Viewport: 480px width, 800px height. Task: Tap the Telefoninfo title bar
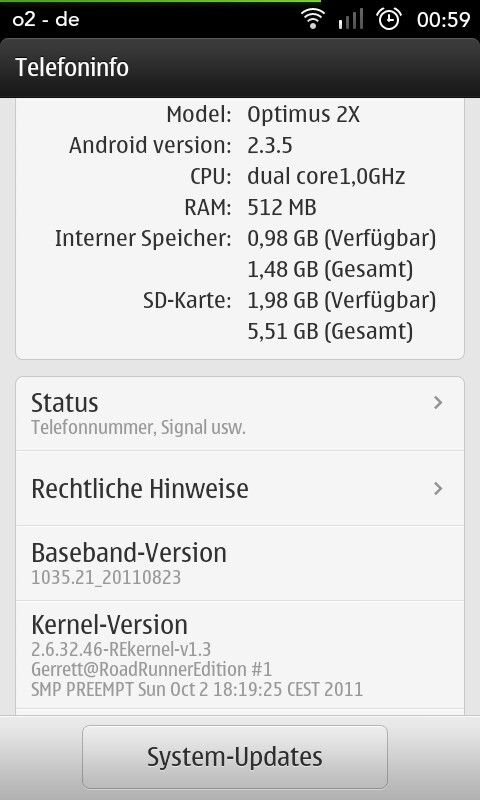(240, 67)
